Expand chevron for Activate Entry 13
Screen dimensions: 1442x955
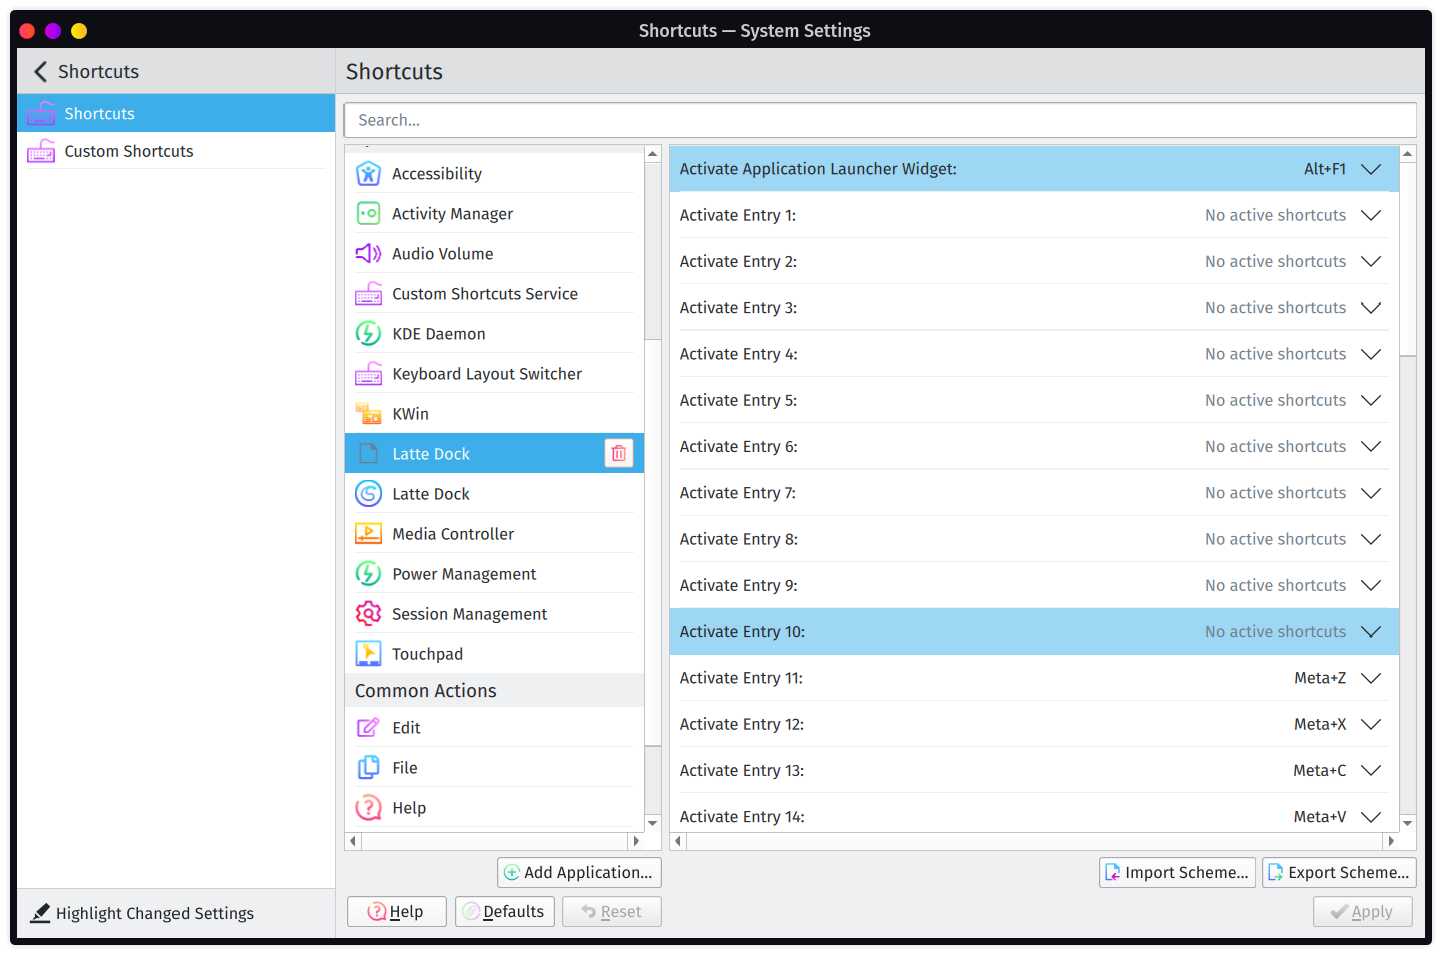coord(1371,770)
